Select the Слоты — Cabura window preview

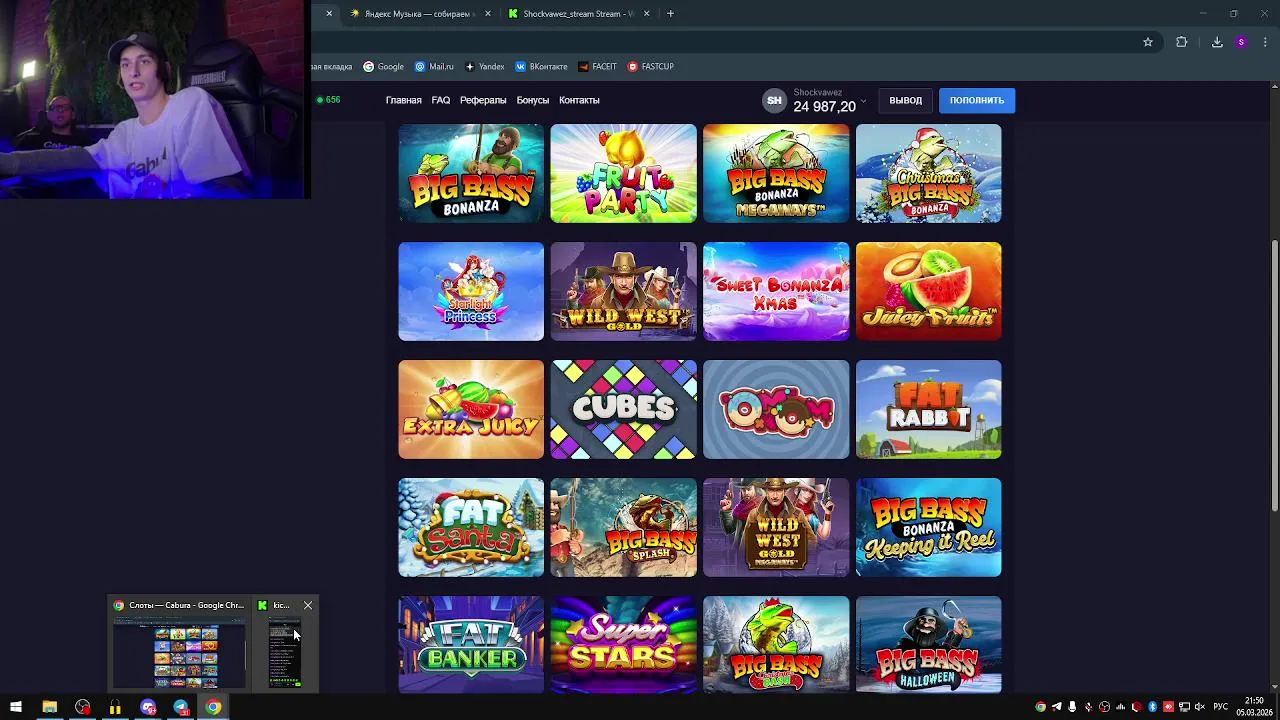[179, 645]
